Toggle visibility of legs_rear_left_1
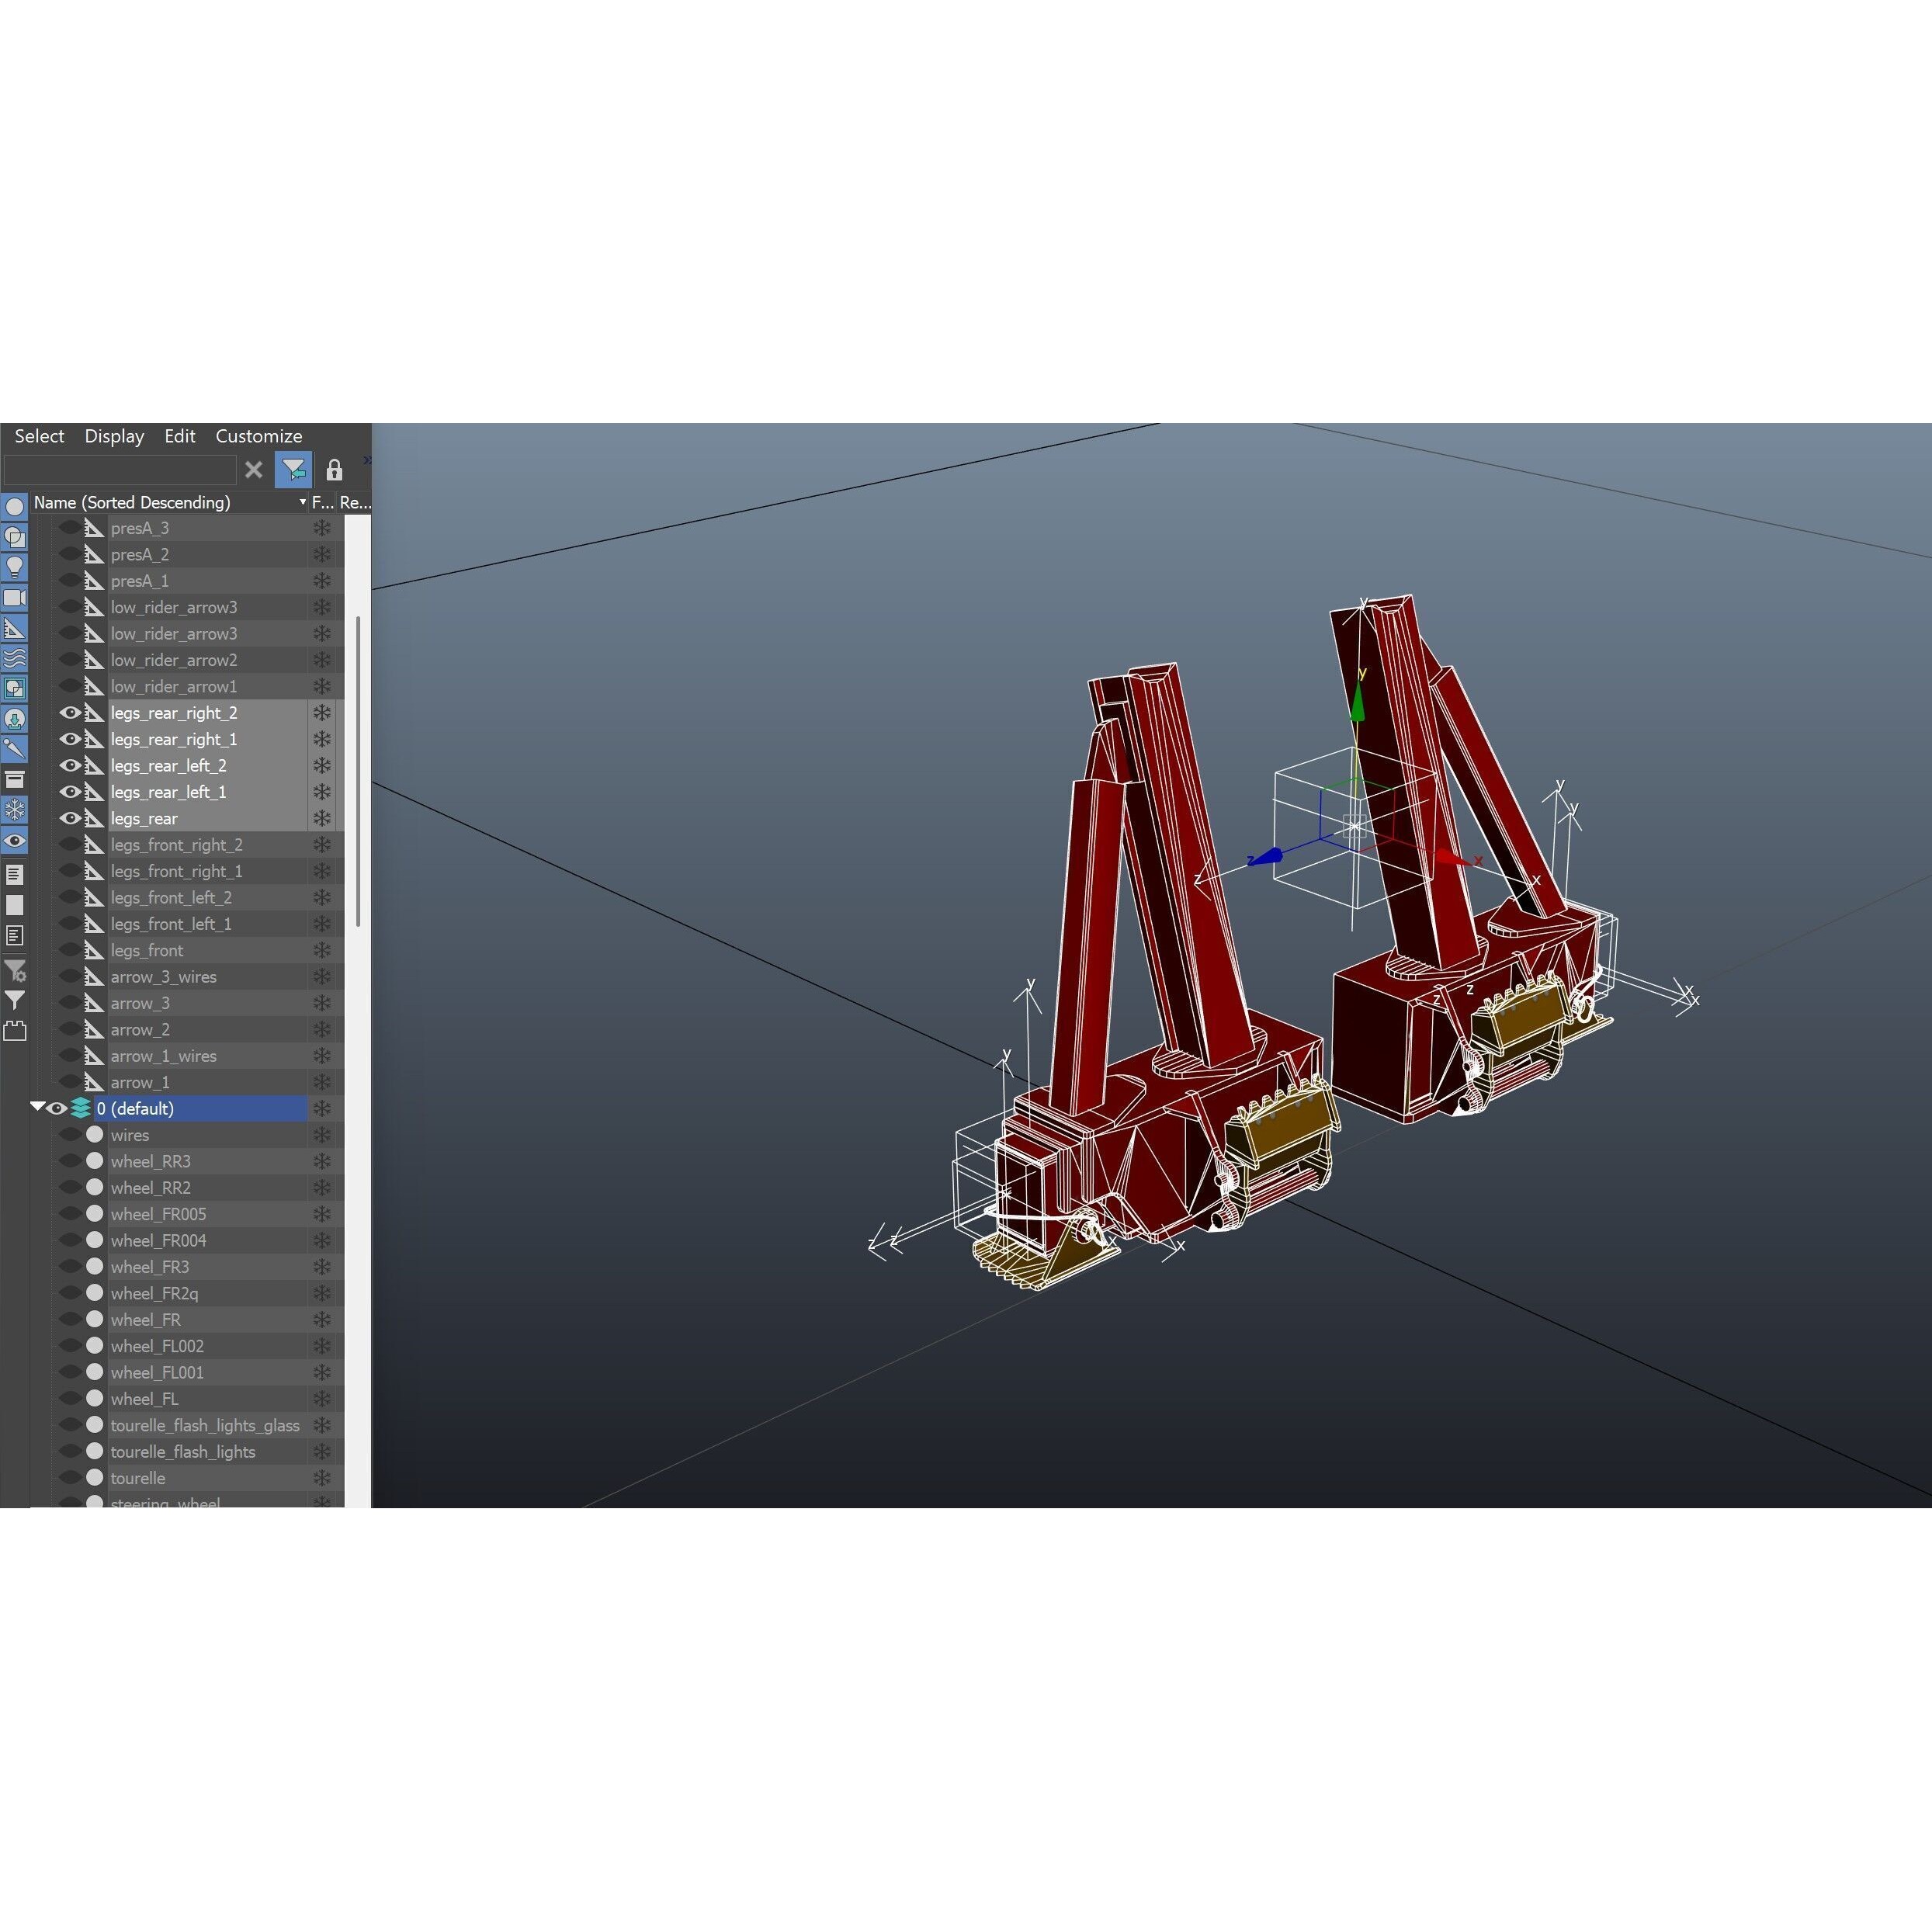Image resolution: width=1932 pixels, height=1932 pixels. pos(71,792)
